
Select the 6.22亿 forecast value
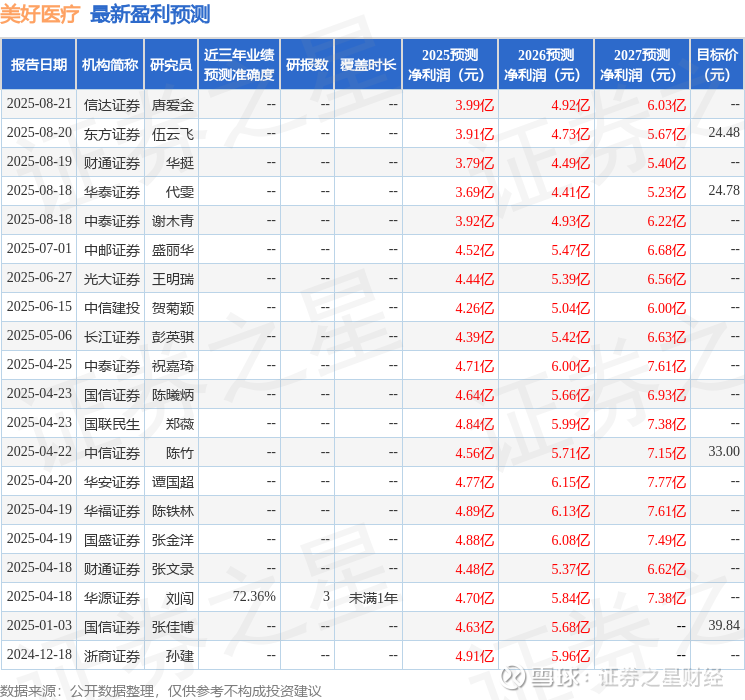pyautogui.click(x=666, y=221)
